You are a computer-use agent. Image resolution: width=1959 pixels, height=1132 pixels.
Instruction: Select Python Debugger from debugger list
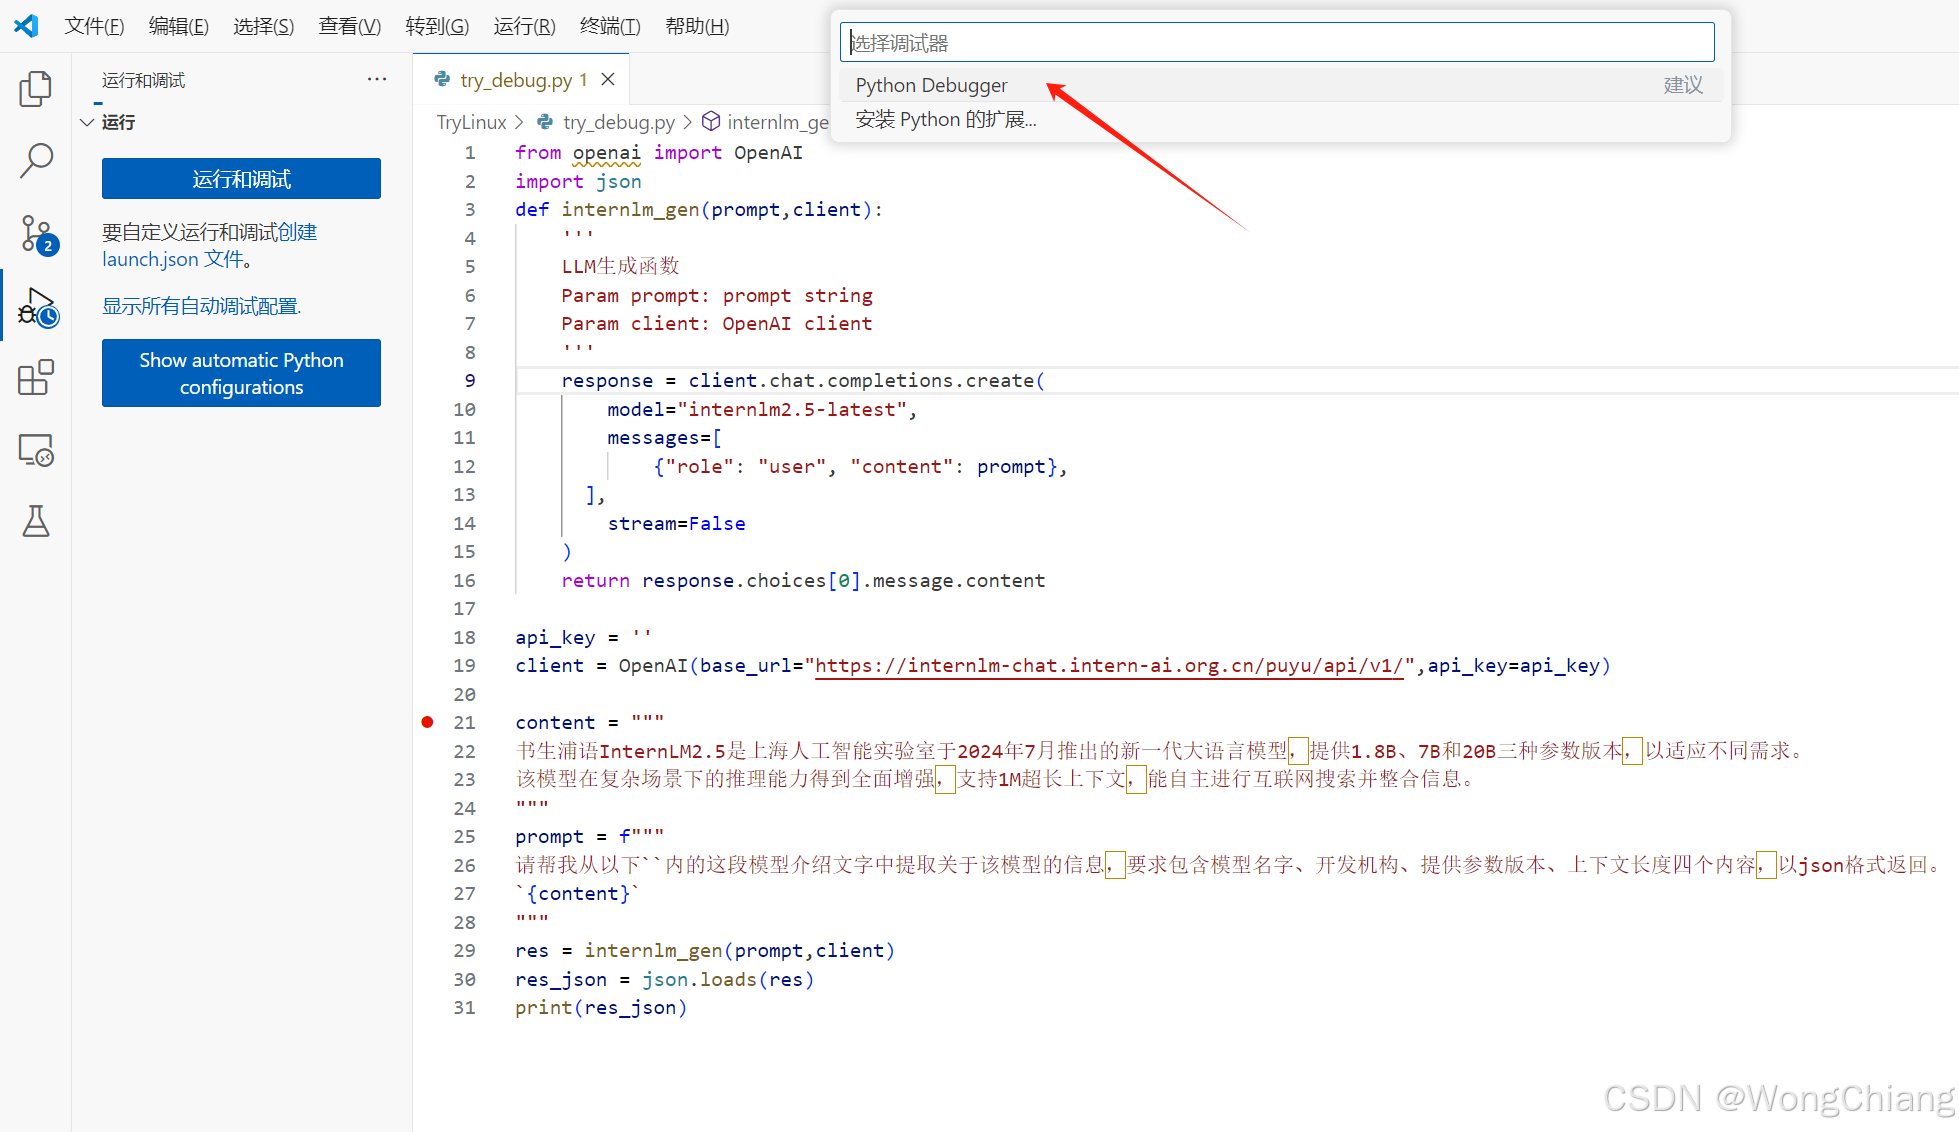pos(931,86)
